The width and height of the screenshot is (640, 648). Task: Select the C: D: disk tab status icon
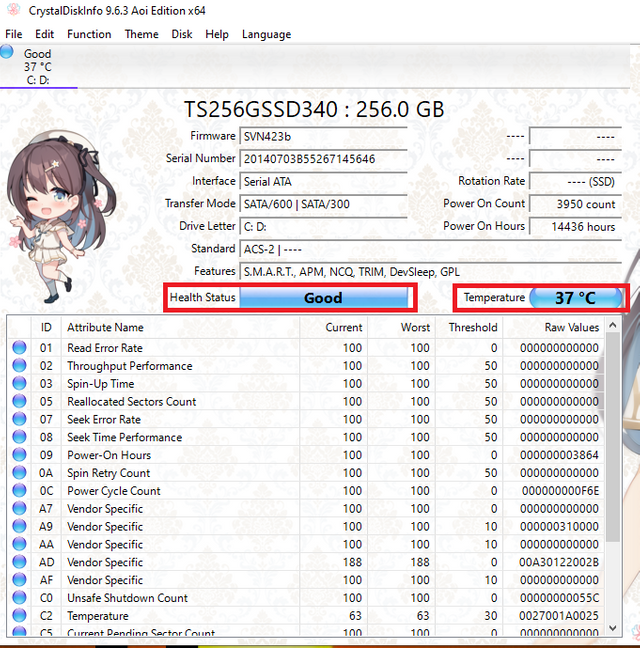[7, 52]
